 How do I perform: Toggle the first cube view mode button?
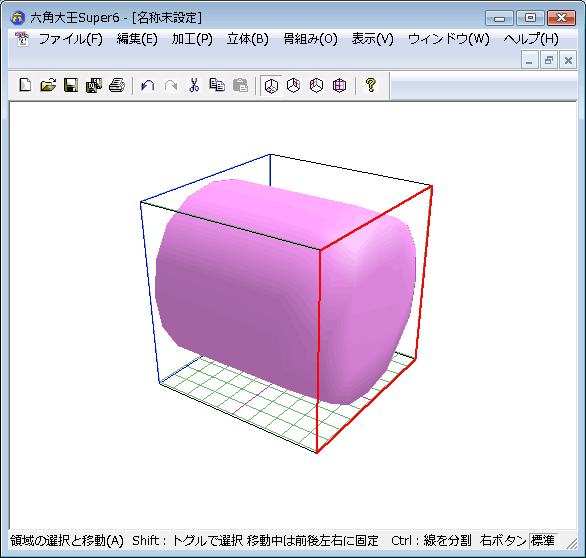[x=271, y=86]
